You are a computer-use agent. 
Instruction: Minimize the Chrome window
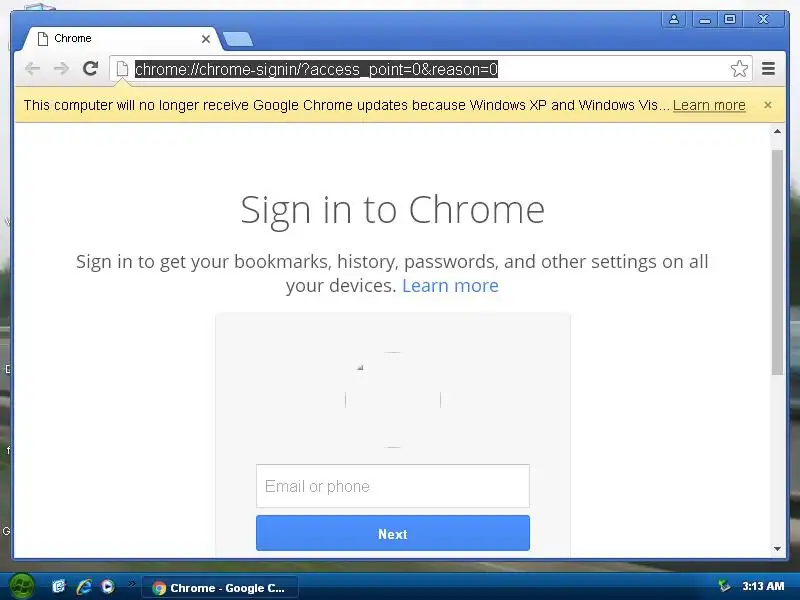pos(705,19)
